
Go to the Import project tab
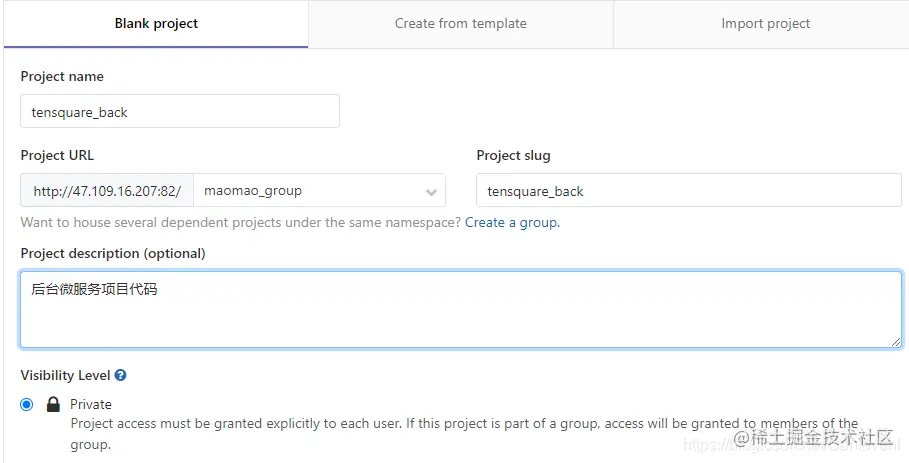pos(765,24)
